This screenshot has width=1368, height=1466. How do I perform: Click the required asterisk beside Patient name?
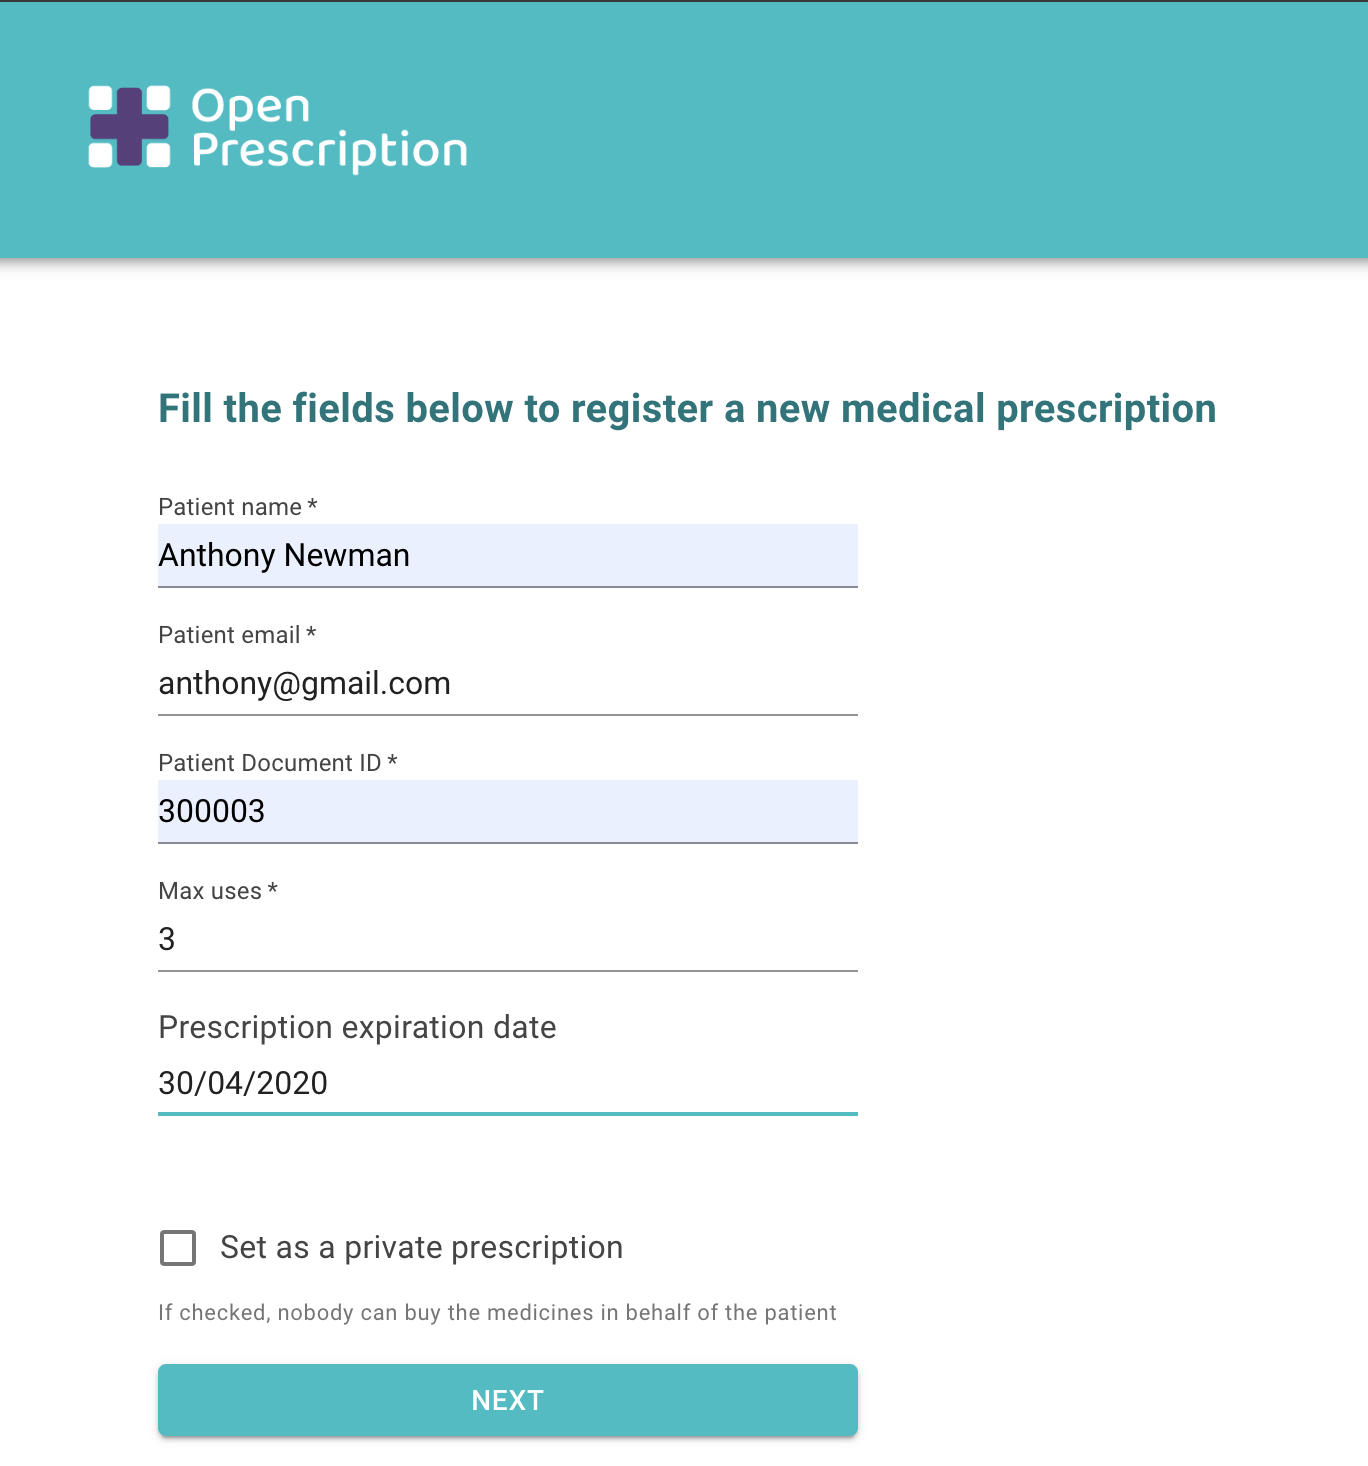coord(312,505)
